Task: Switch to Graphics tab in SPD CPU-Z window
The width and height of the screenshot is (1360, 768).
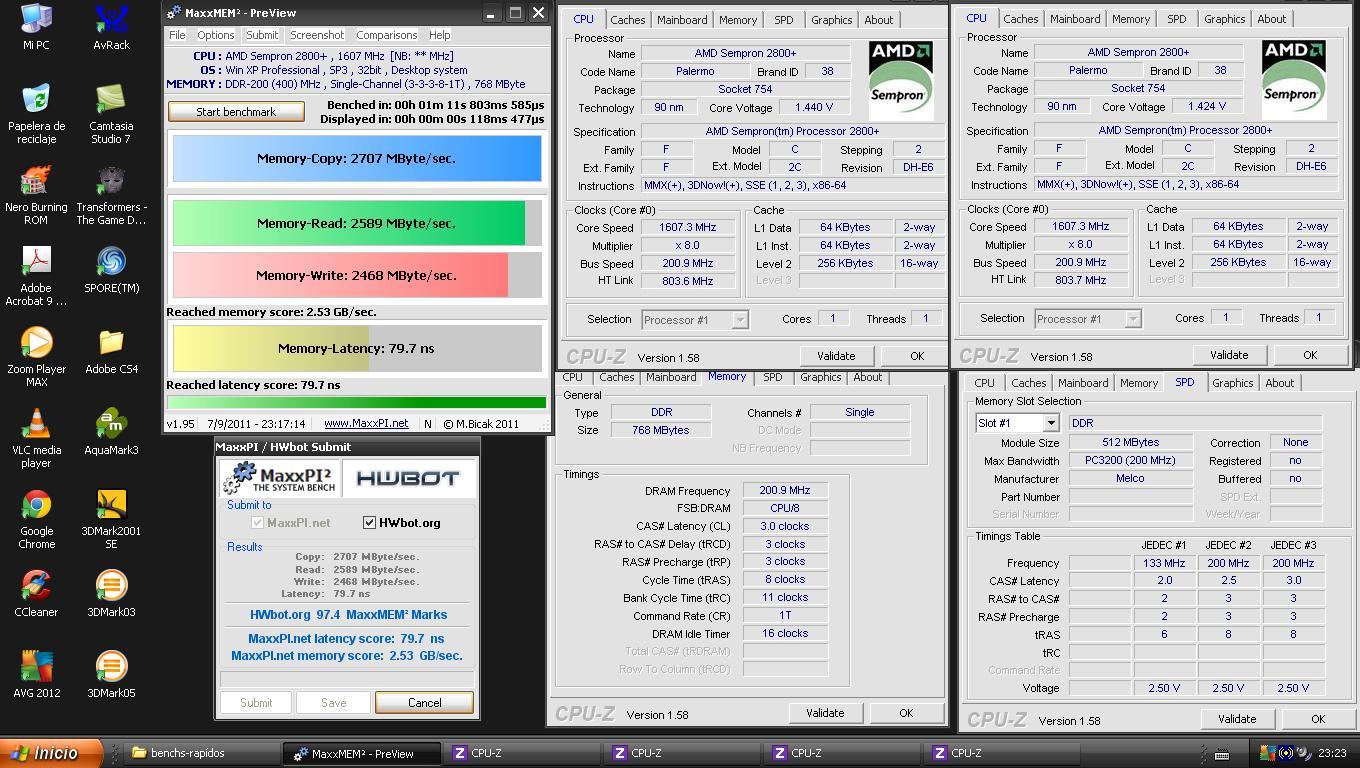Action: click(1232, 383)
